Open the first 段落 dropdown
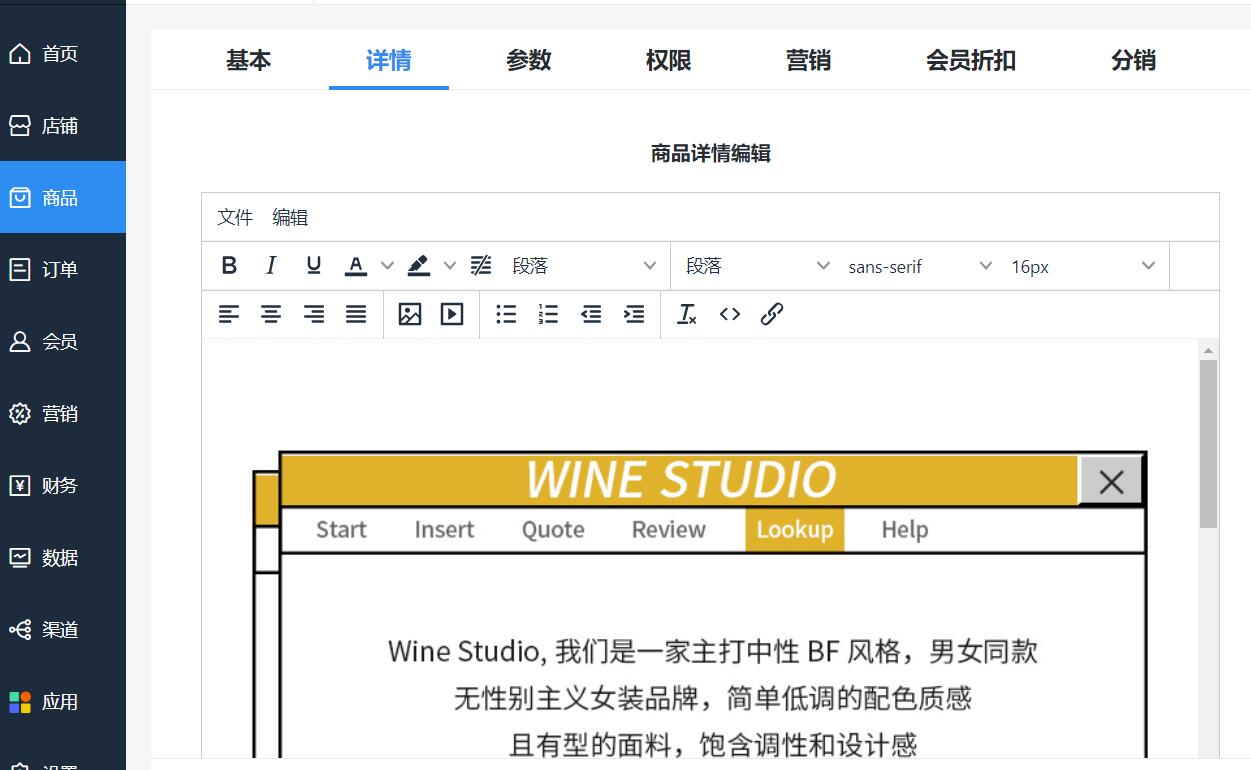 coord(584,266)
